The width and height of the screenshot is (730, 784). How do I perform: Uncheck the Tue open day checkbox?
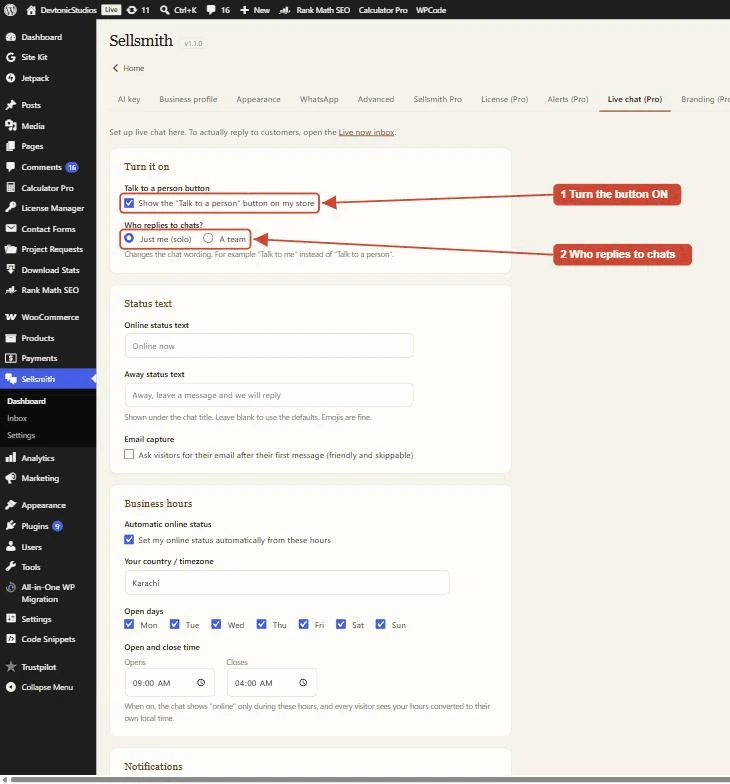click(174, 624)
